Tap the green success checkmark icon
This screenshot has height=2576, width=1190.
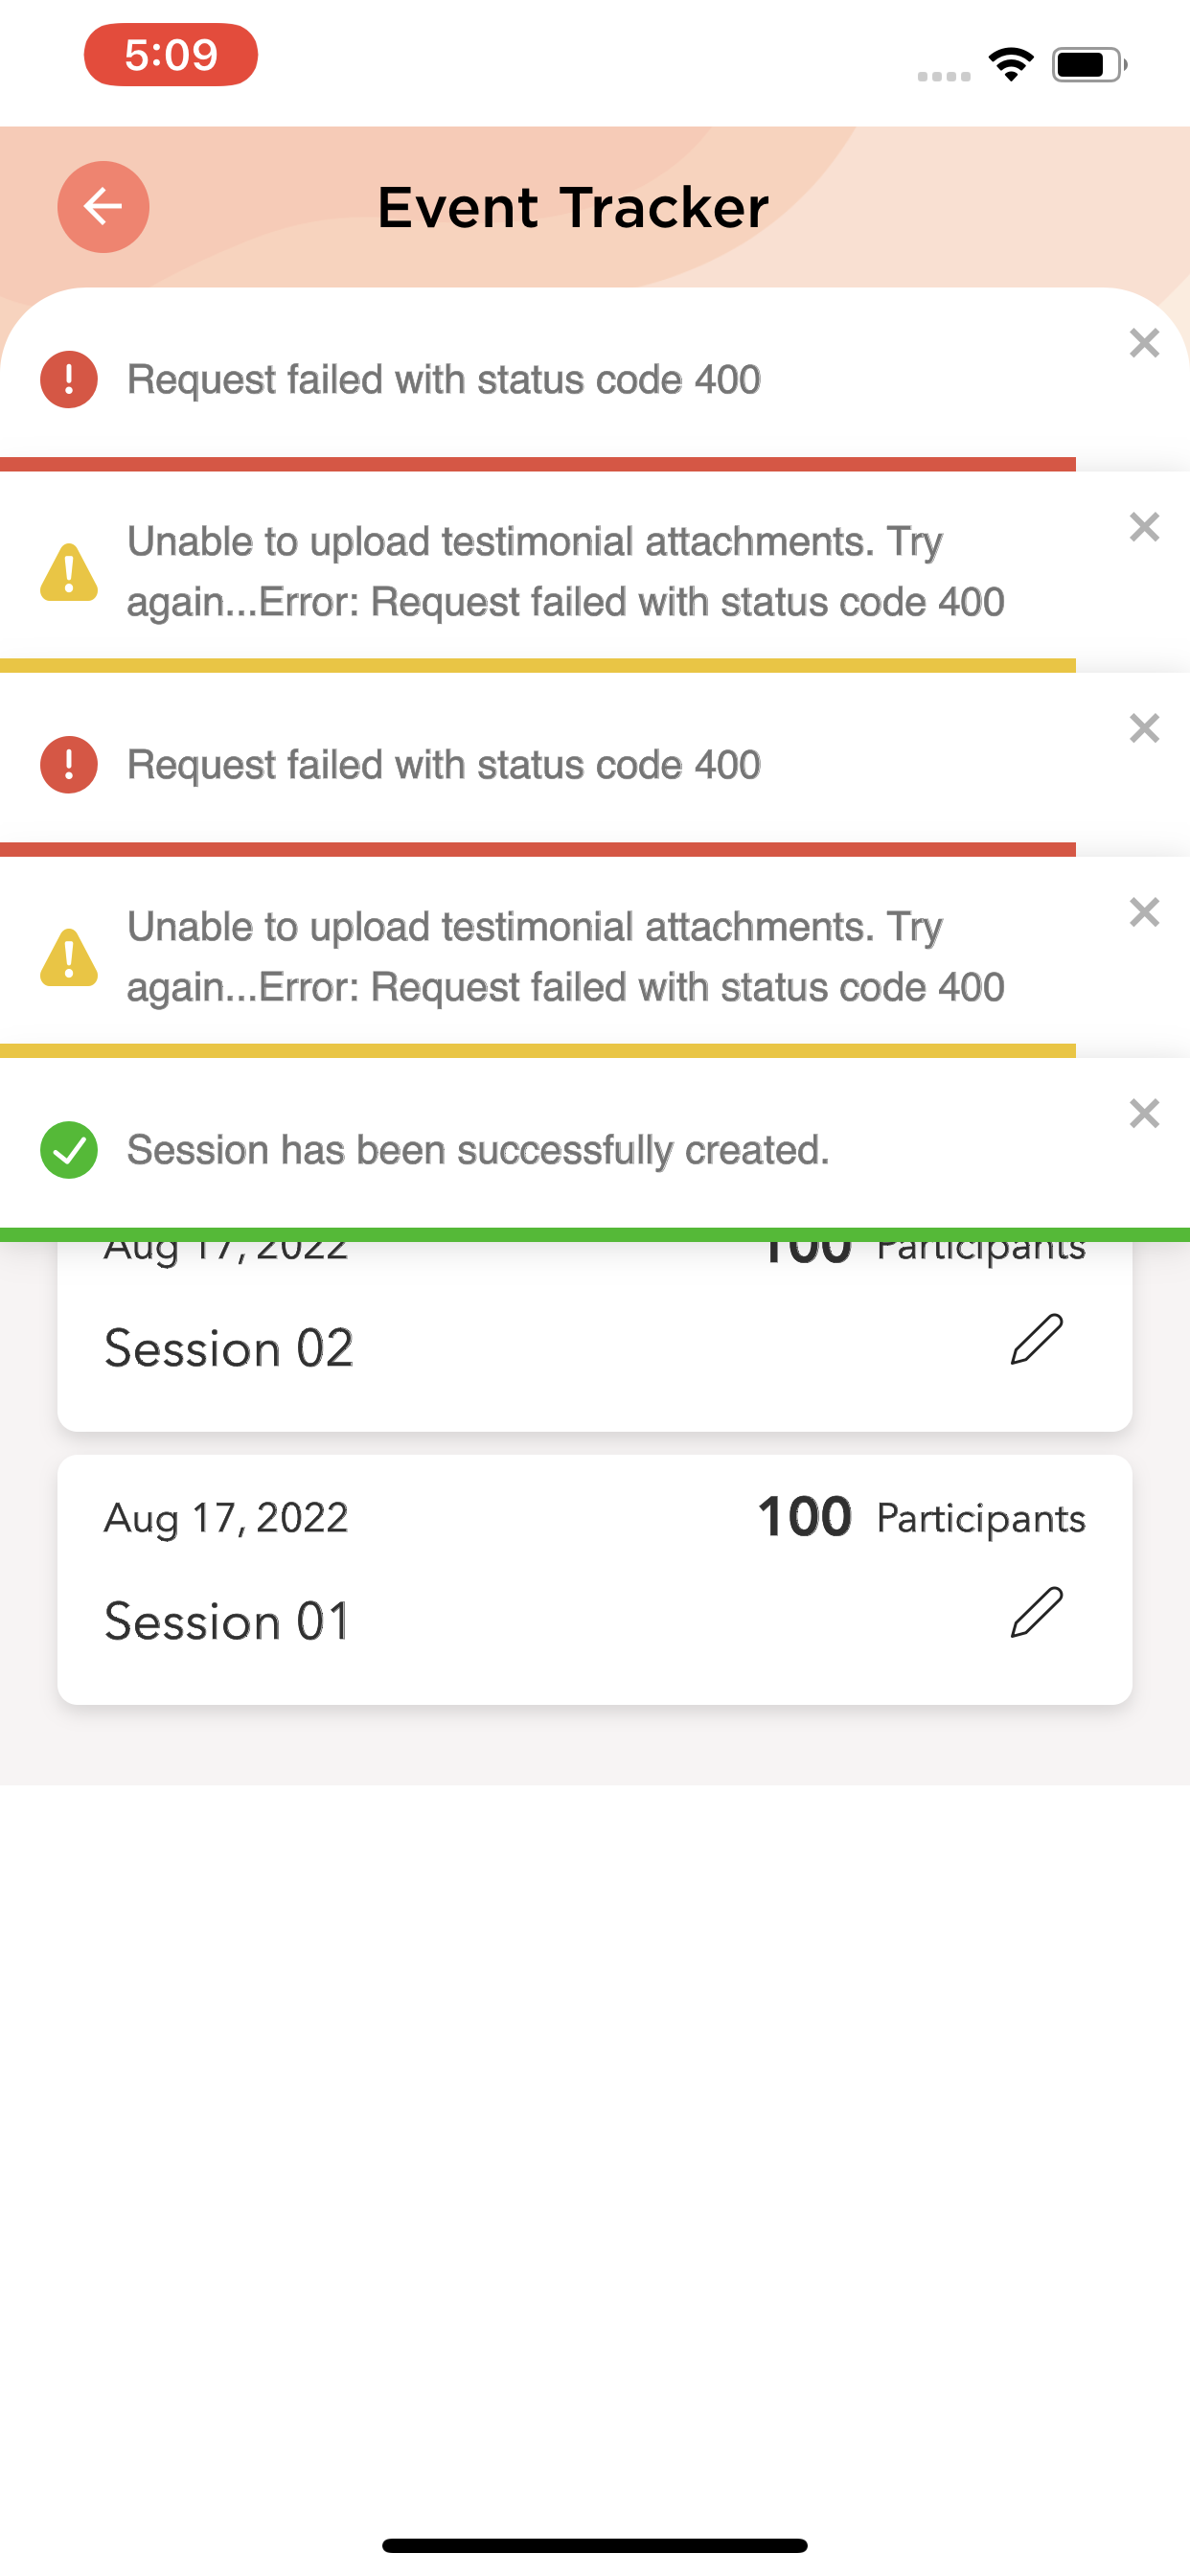pyautogui.click(x=69, y=1150)
